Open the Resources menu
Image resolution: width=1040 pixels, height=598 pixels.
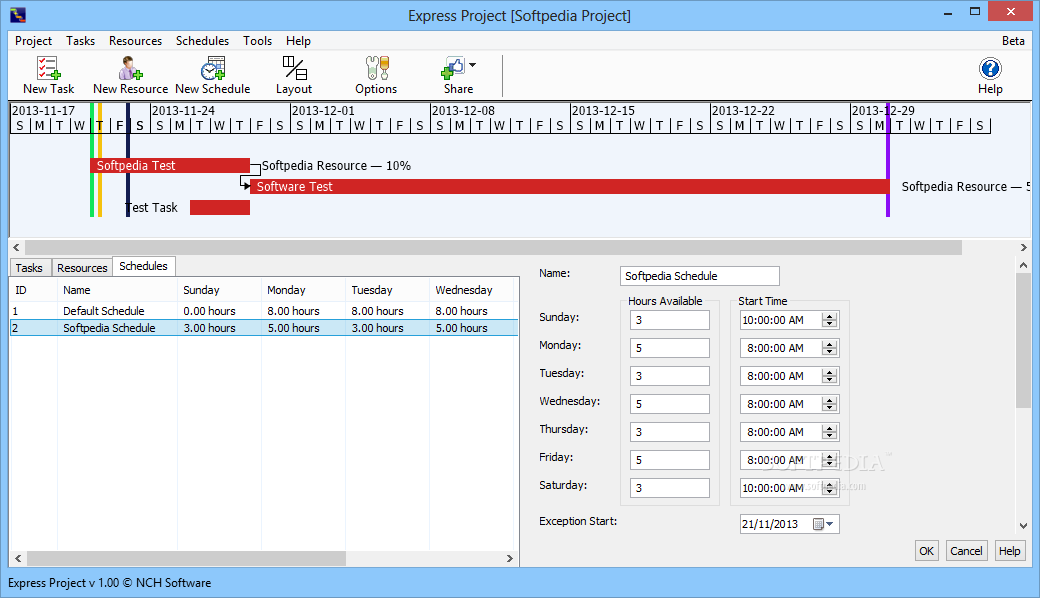click(135, 41)
